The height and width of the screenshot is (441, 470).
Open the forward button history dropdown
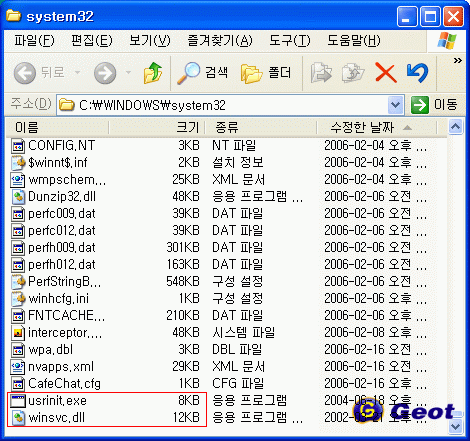128,72
